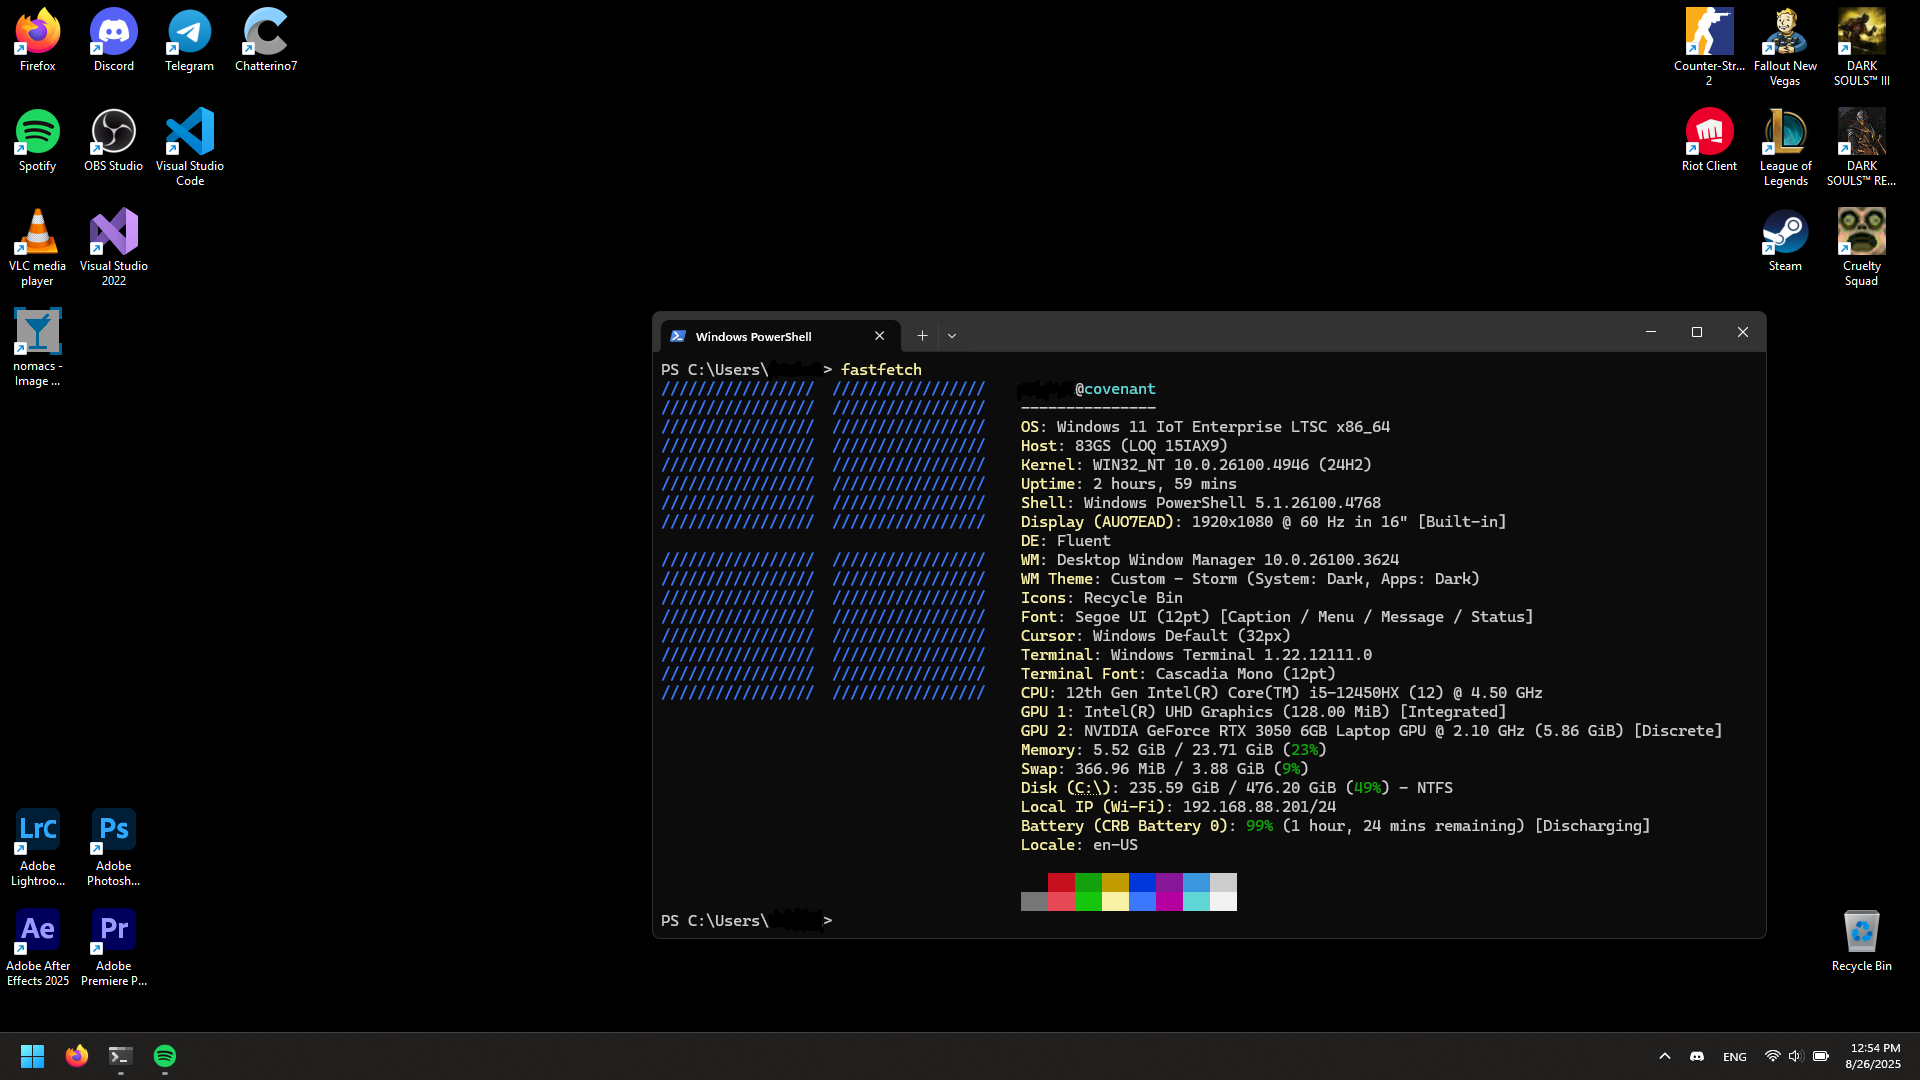Click the OS: Windows 11 IoT Enterprise line
The image size is (1920, 1080).
tap(1205, 427)
